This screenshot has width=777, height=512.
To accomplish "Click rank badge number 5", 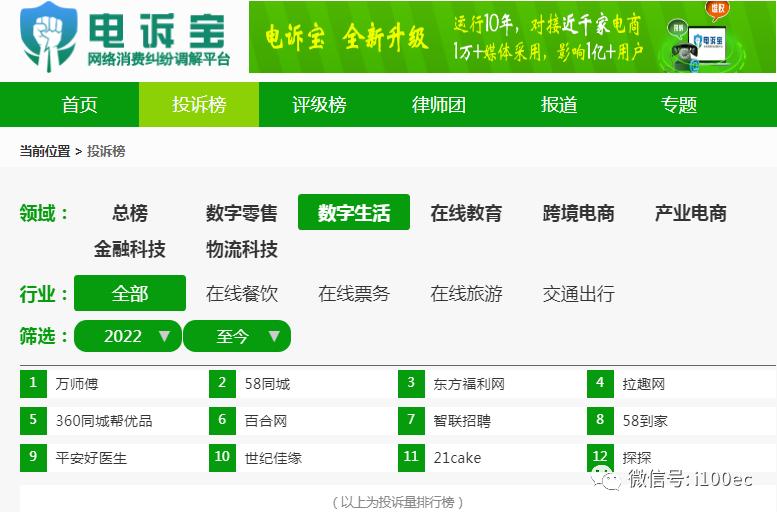I will [x=33, y=421].
